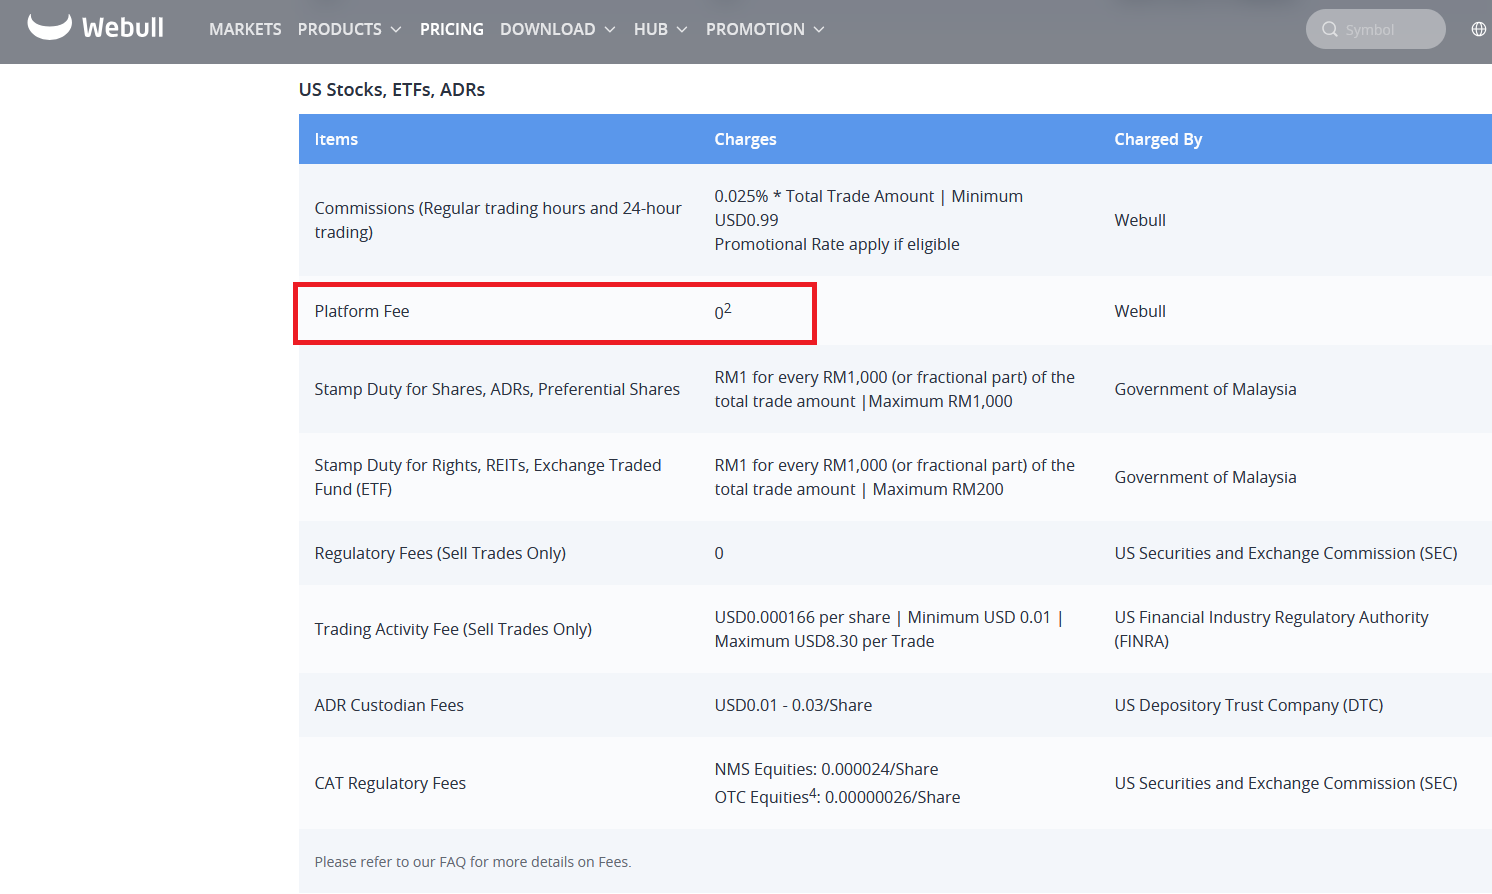Open the globe language selector
This screenshot has width=1492, height=894.
point(1478,29)
